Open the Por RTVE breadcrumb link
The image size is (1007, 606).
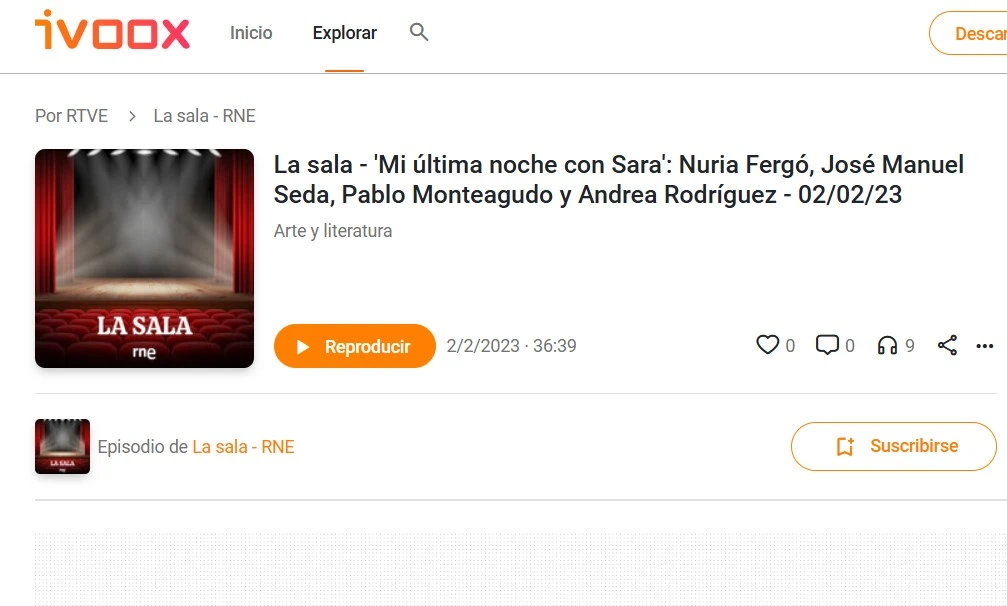tap(71, 116)
